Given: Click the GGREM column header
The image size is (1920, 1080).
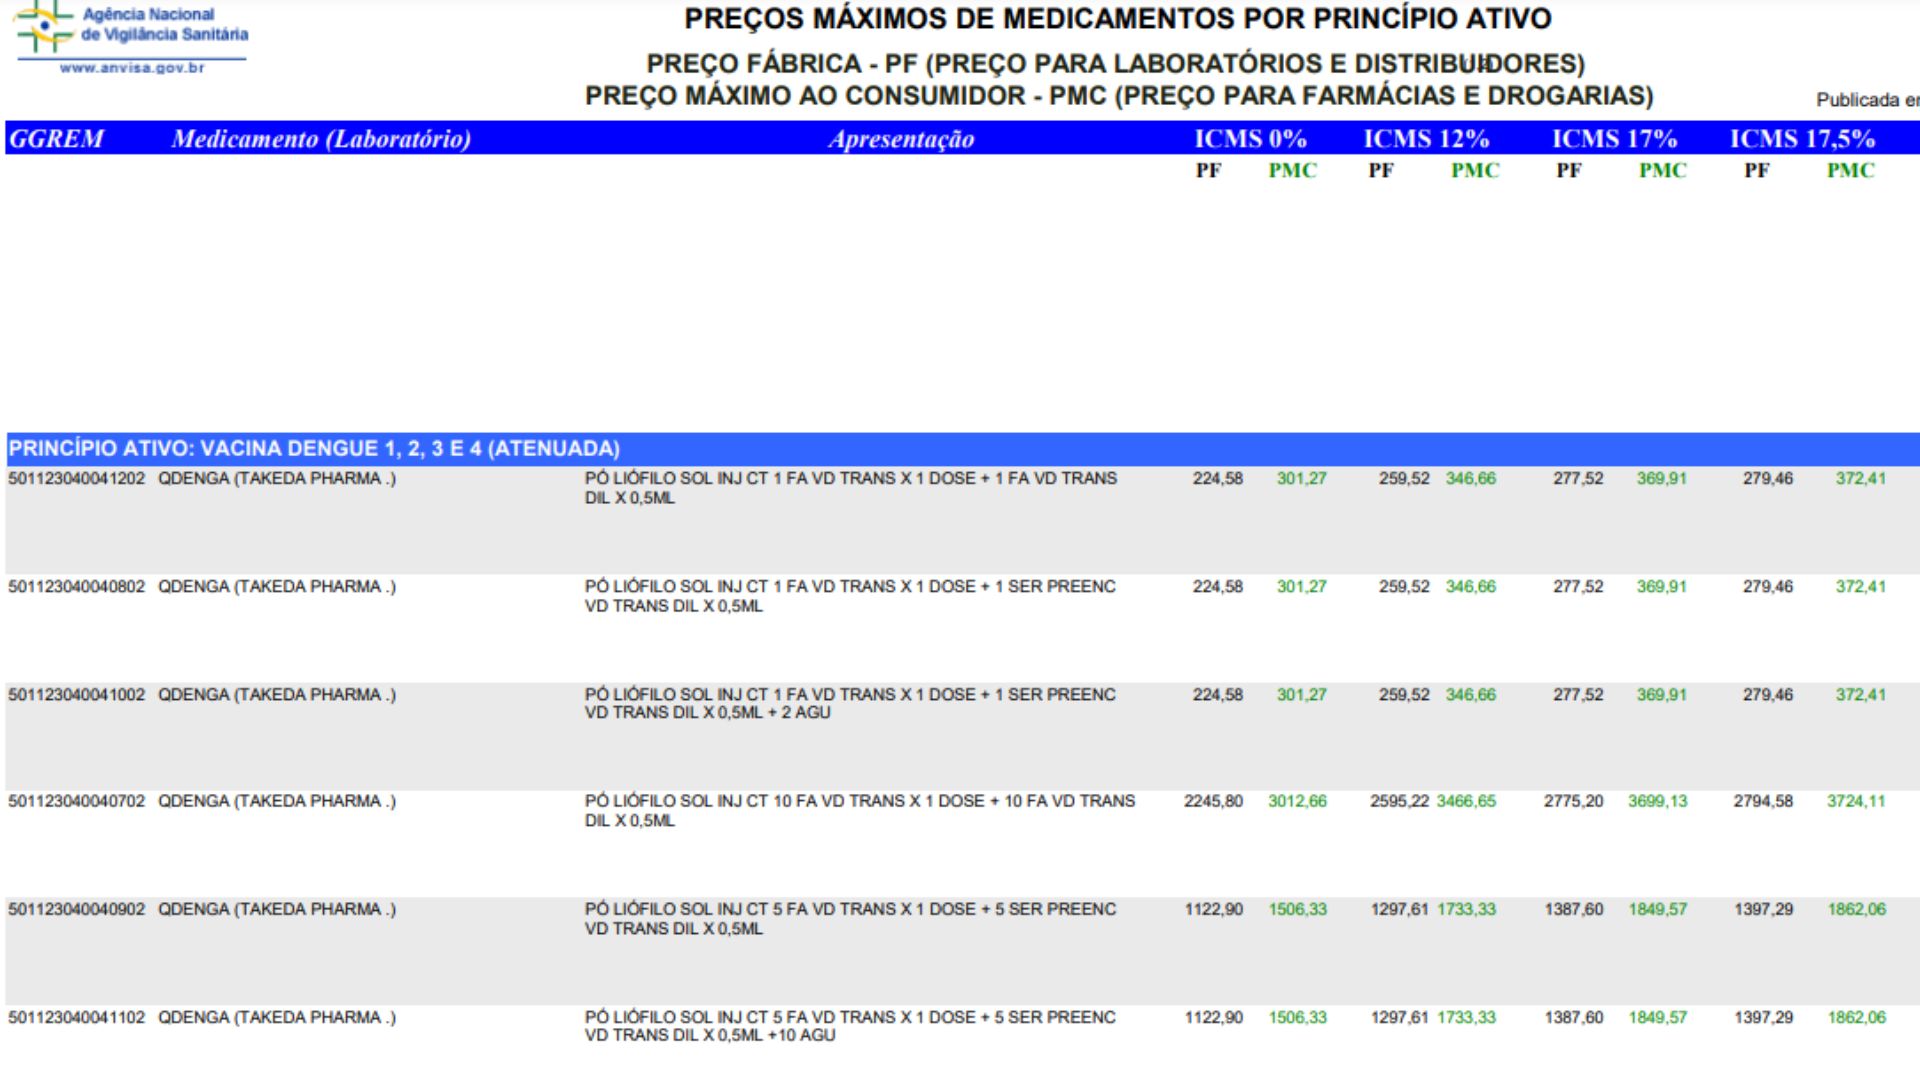Looking at the screenshot, I should (x=57, y=139).
